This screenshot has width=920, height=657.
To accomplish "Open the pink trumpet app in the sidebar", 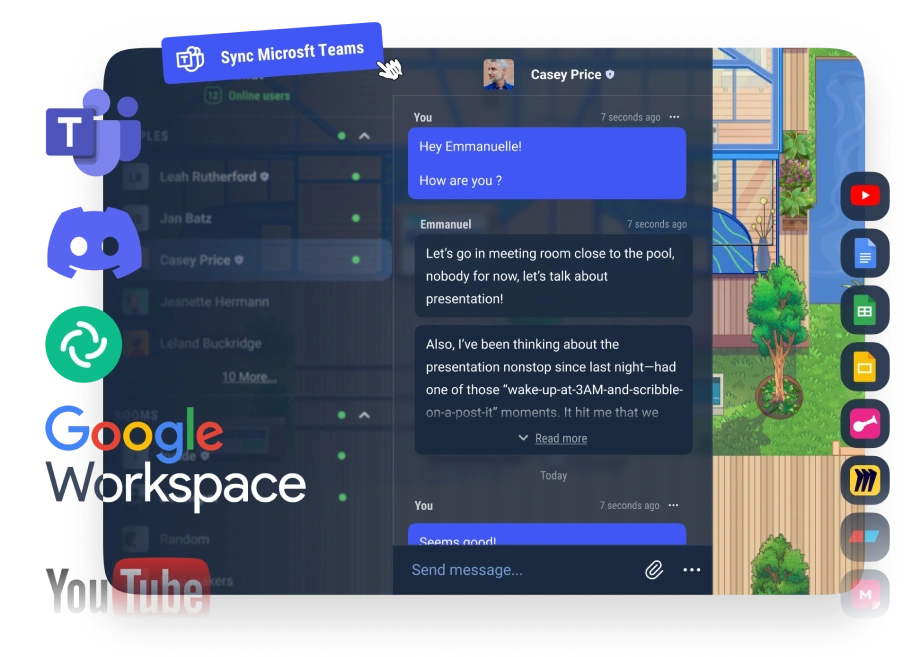I will [865, 424].
